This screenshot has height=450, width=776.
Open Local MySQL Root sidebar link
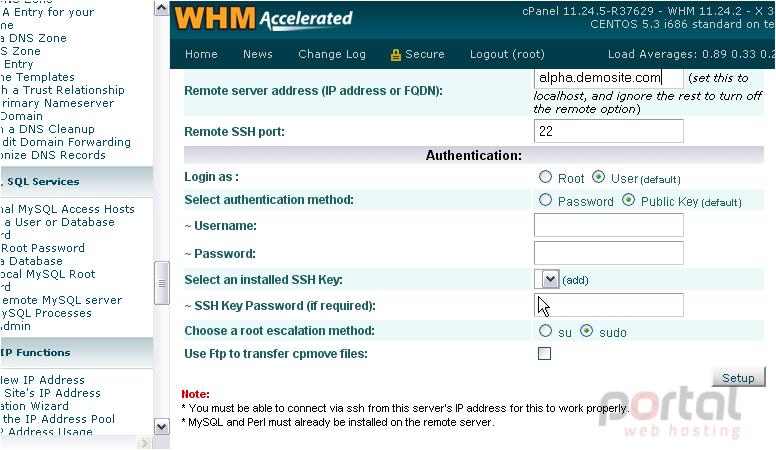click(48, 274)
